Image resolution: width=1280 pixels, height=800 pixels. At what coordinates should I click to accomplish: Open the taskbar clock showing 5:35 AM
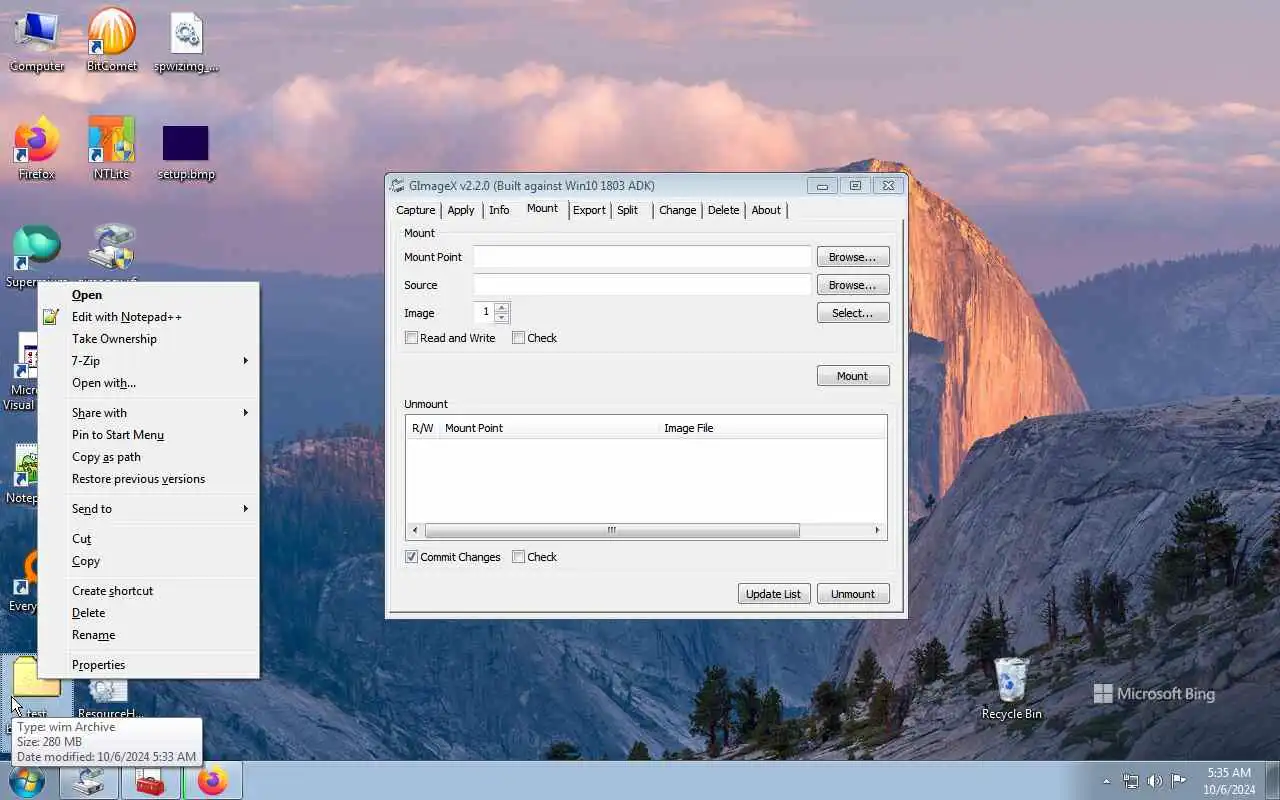pyautogui.click(x=1229, y=781)
